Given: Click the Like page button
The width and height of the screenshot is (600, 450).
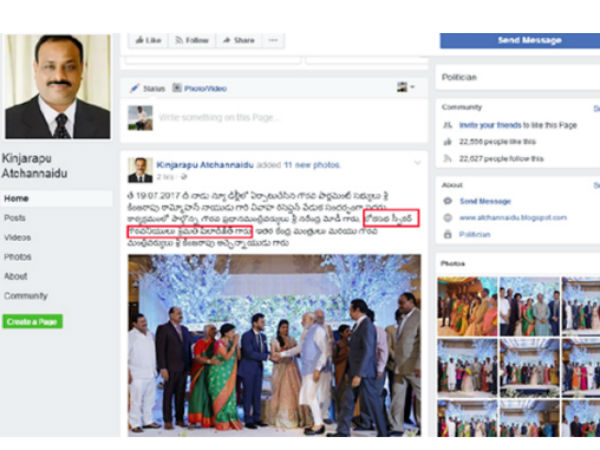Looking at the screenshot, I should point(147,40).
